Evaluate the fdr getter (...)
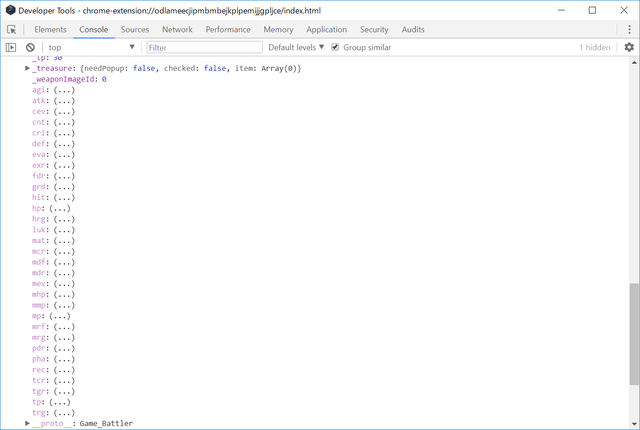640x430 pixels. (x=64, y=176)
